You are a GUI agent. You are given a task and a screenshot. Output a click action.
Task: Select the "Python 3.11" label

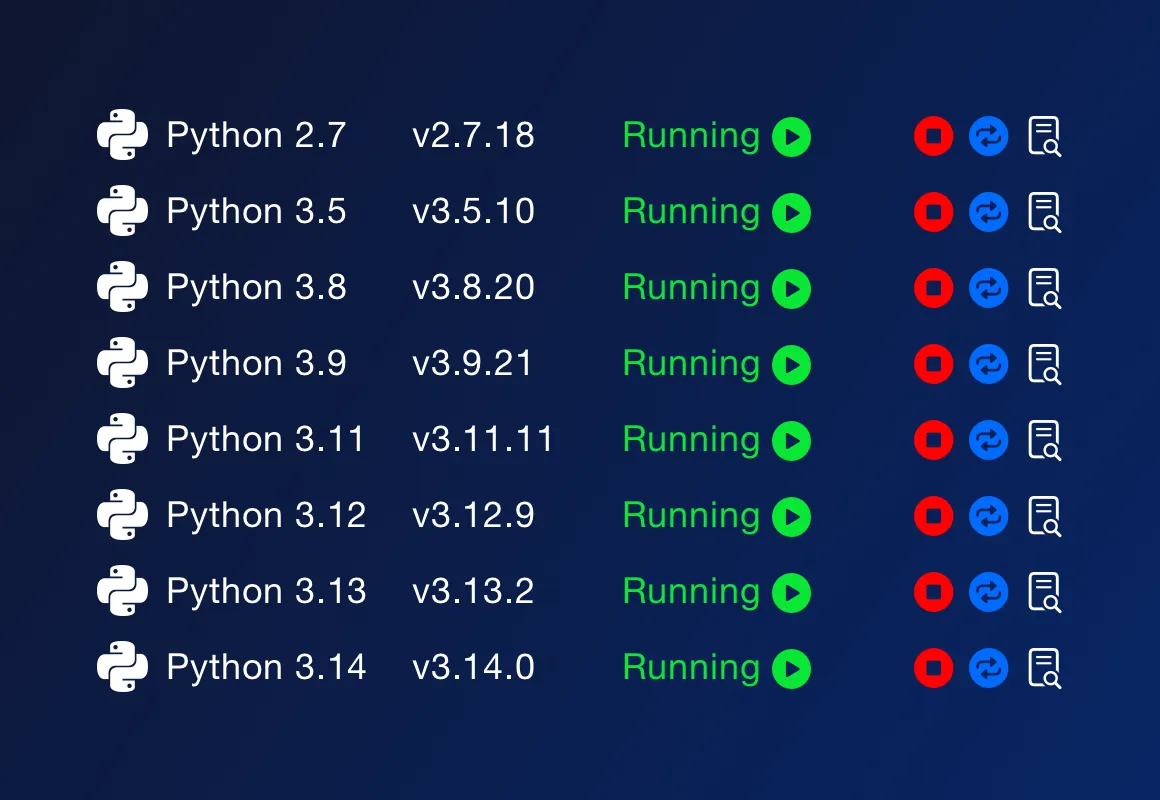click(266, 441)
